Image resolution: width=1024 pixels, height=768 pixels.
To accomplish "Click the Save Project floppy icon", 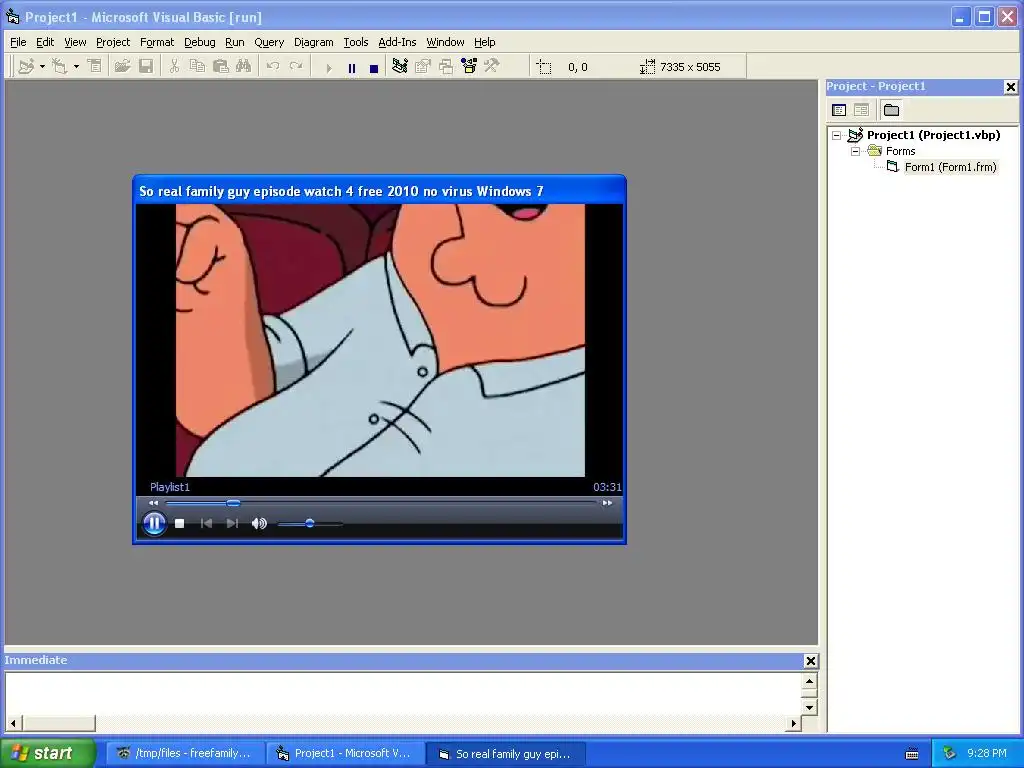I will pyautogui.click(x=146, y=67).
